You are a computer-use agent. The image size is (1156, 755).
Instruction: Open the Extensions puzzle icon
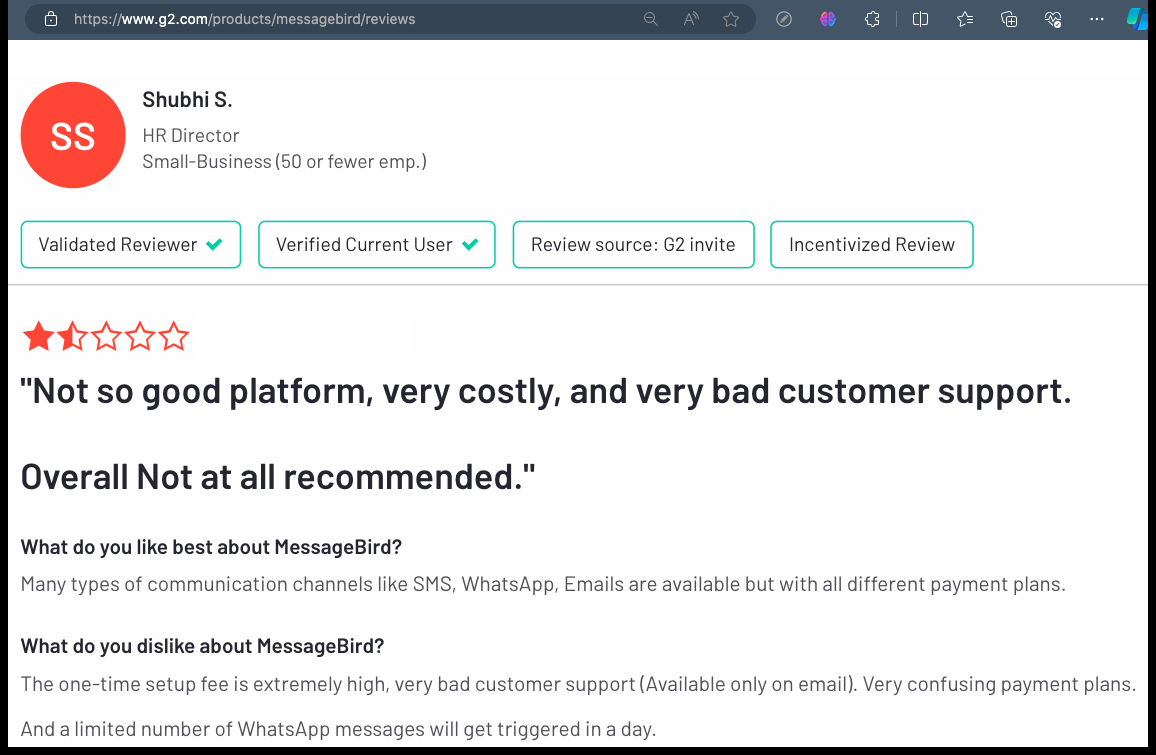coord(872,19)
